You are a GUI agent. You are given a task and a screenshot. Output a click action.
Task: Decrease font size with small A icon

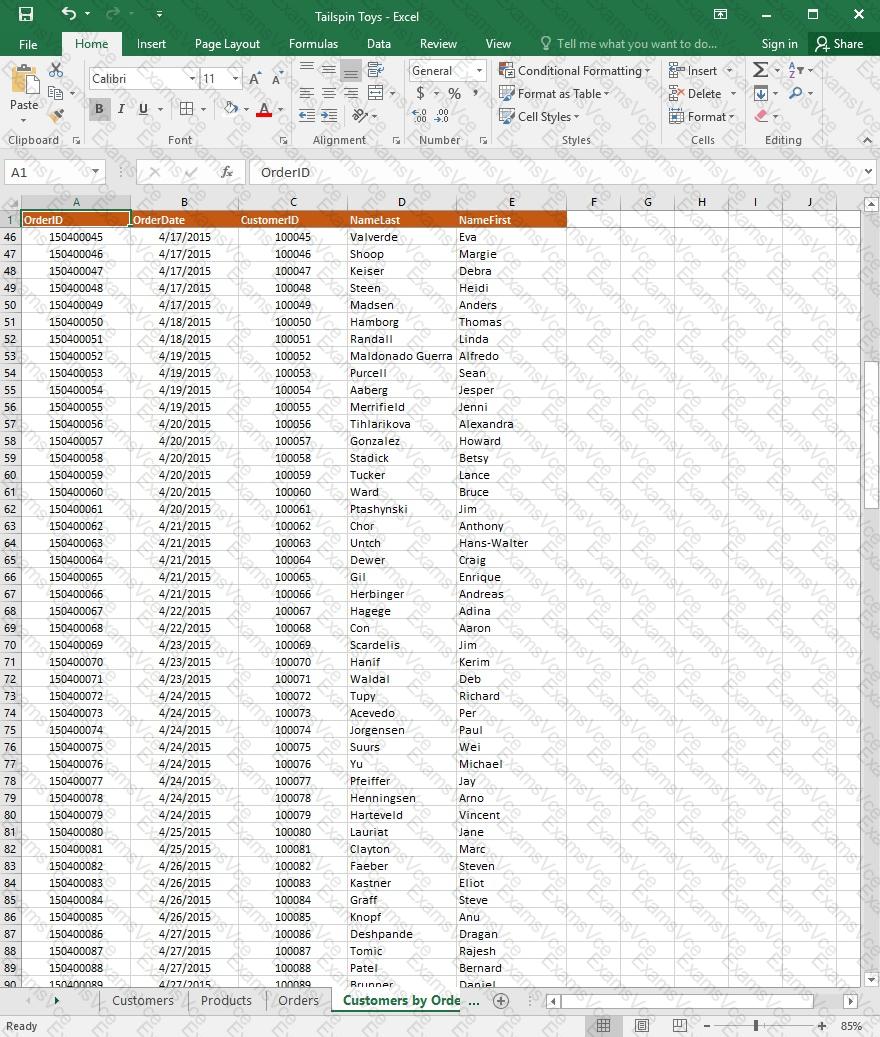pos(277,79)
